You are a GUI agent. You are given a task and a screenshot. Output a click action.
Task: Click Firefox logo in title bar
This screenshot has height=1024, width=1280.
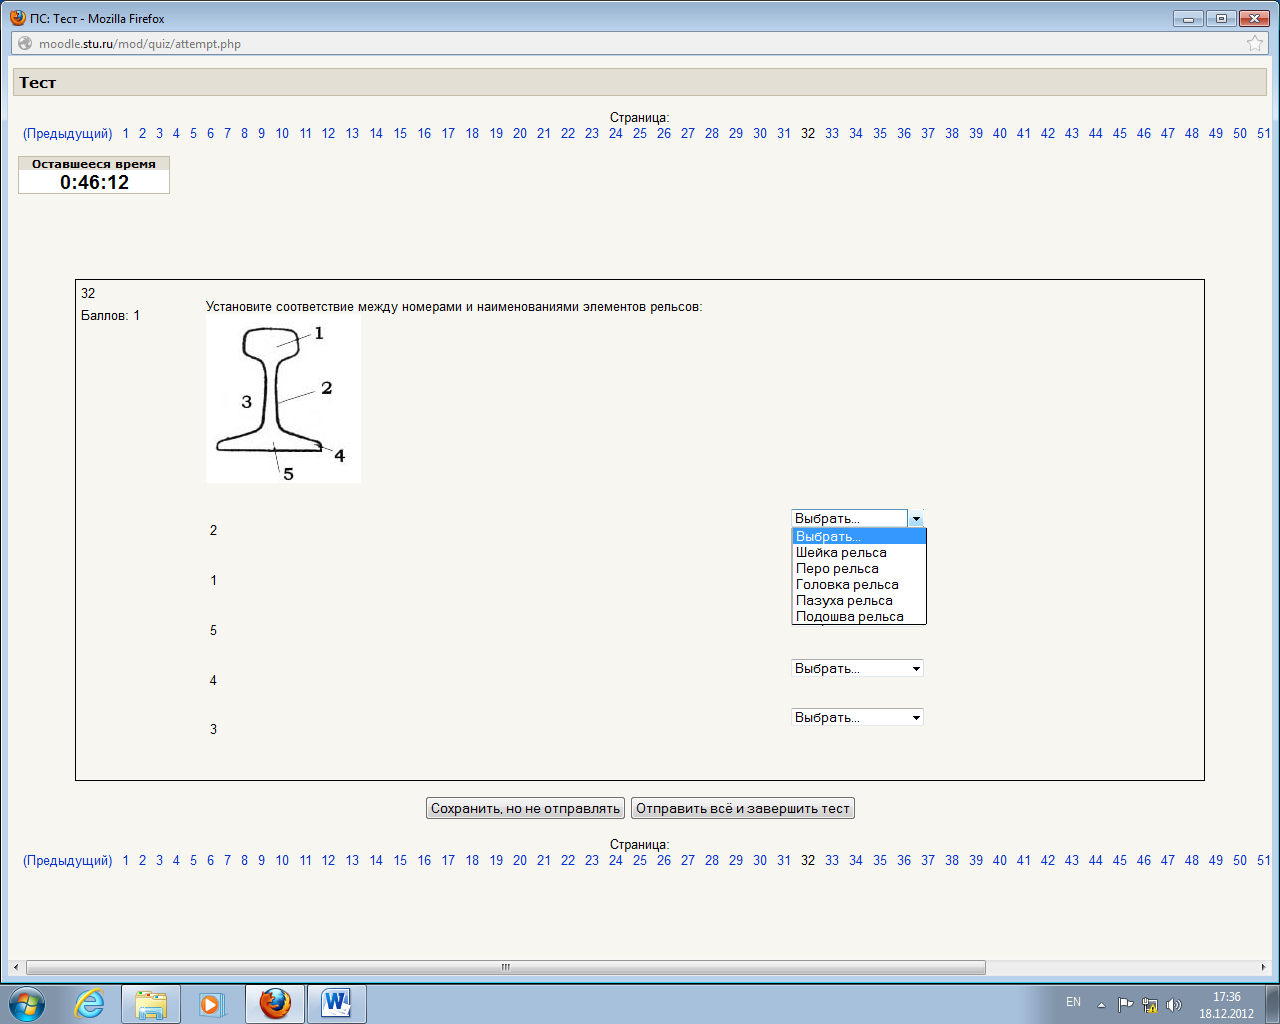(17, 17)
